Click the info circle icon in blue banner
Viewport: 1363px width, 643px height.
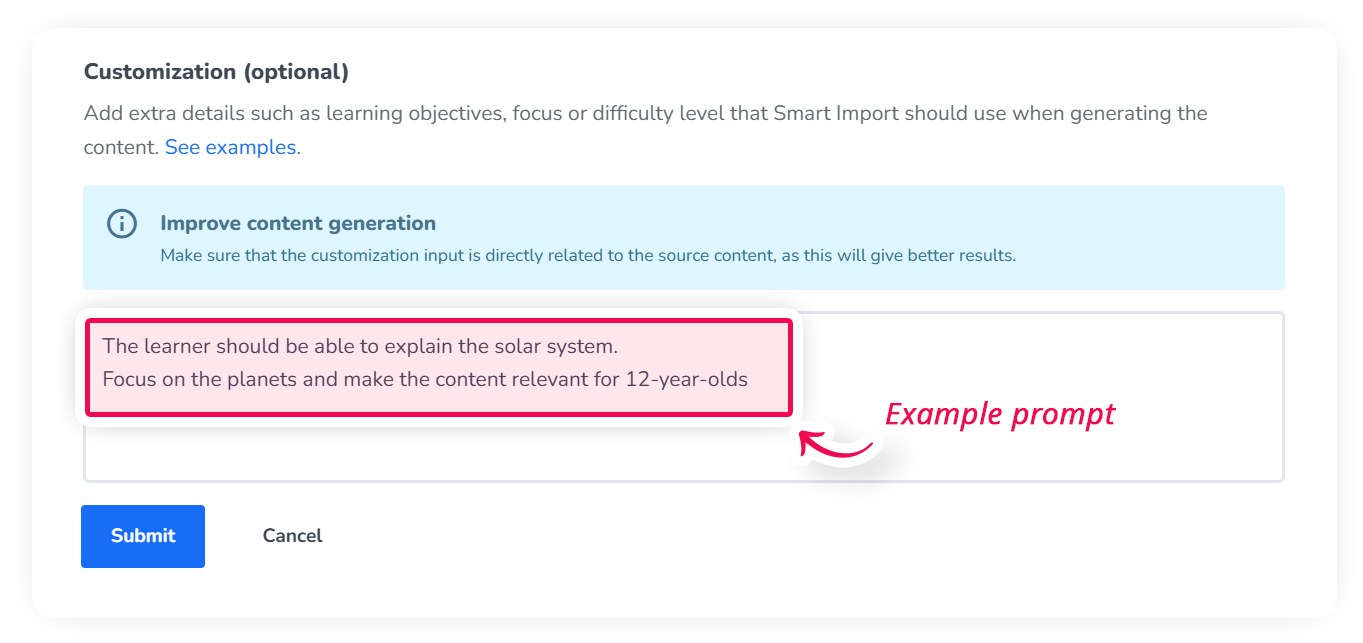(x=122, y=224)
